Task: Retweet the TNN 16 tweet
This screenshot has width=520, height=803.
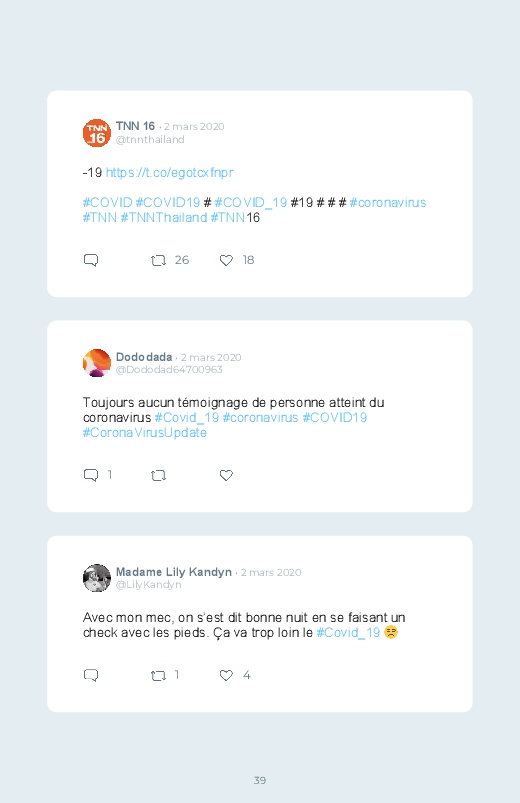Action: tap(158, 261)
